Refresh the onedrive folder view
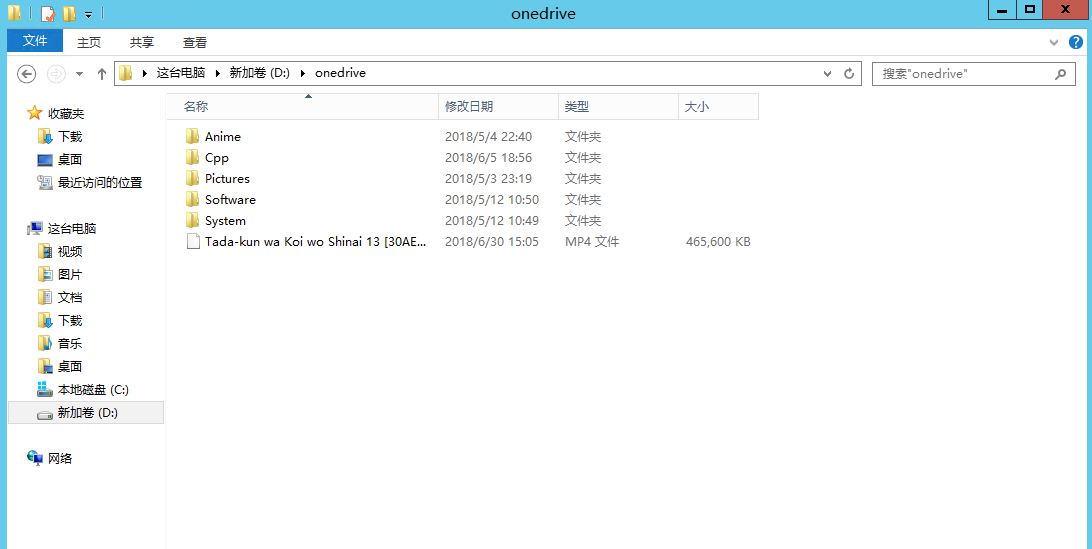This screenshot has width=1092, height=549. click(850, 74)
